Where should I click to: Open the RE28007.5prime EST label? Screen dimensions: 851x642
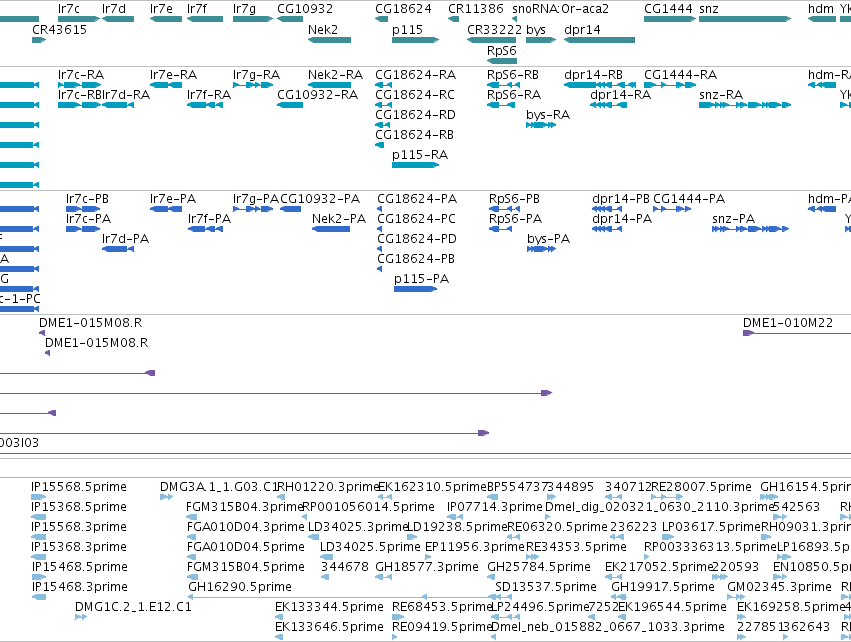pos(701,487)
